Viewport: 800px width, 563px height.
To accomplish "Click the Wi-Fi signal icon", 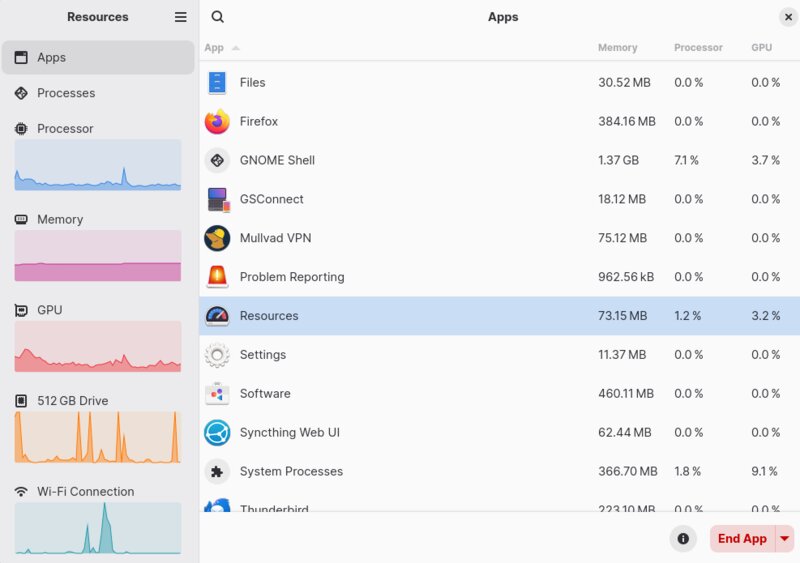I will point(21,492).
